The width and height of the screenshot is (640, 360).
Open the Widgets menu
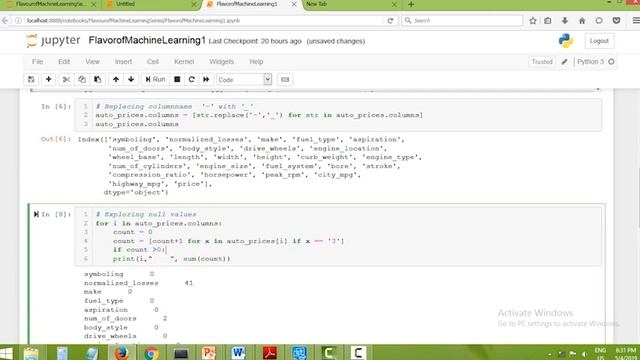[x=221, y=62]
